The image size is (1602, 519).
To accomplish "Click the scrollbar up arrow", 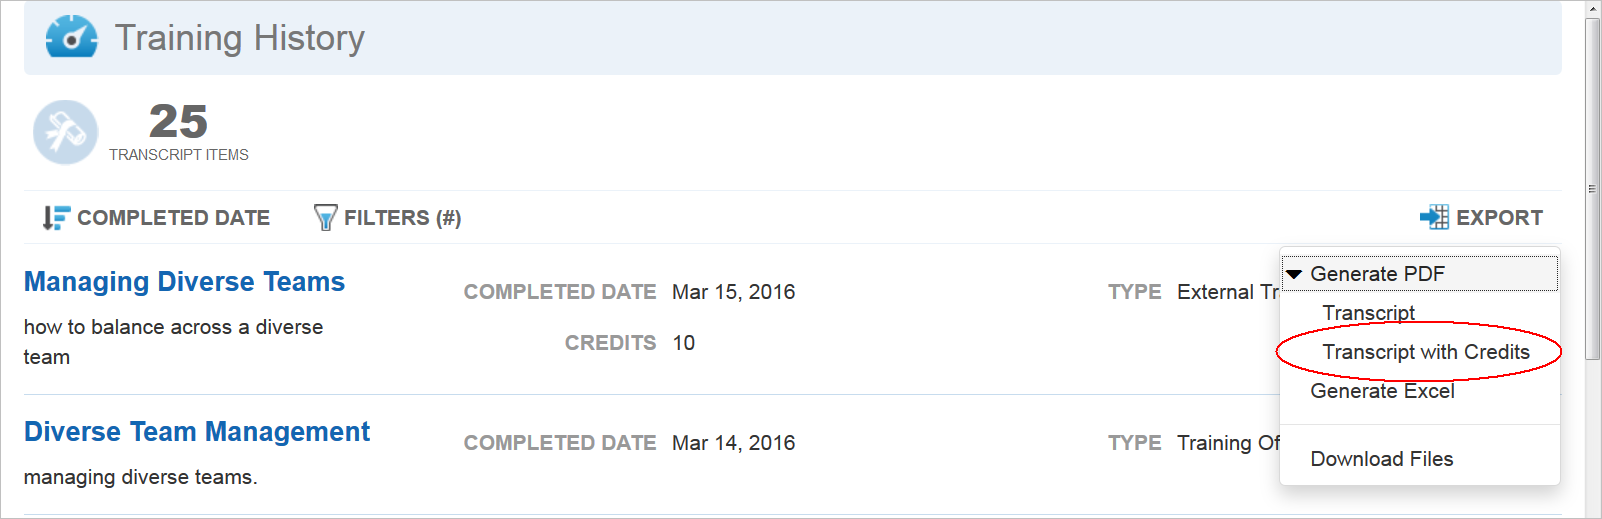I will pyautogui.click(x=1592, y=8).
